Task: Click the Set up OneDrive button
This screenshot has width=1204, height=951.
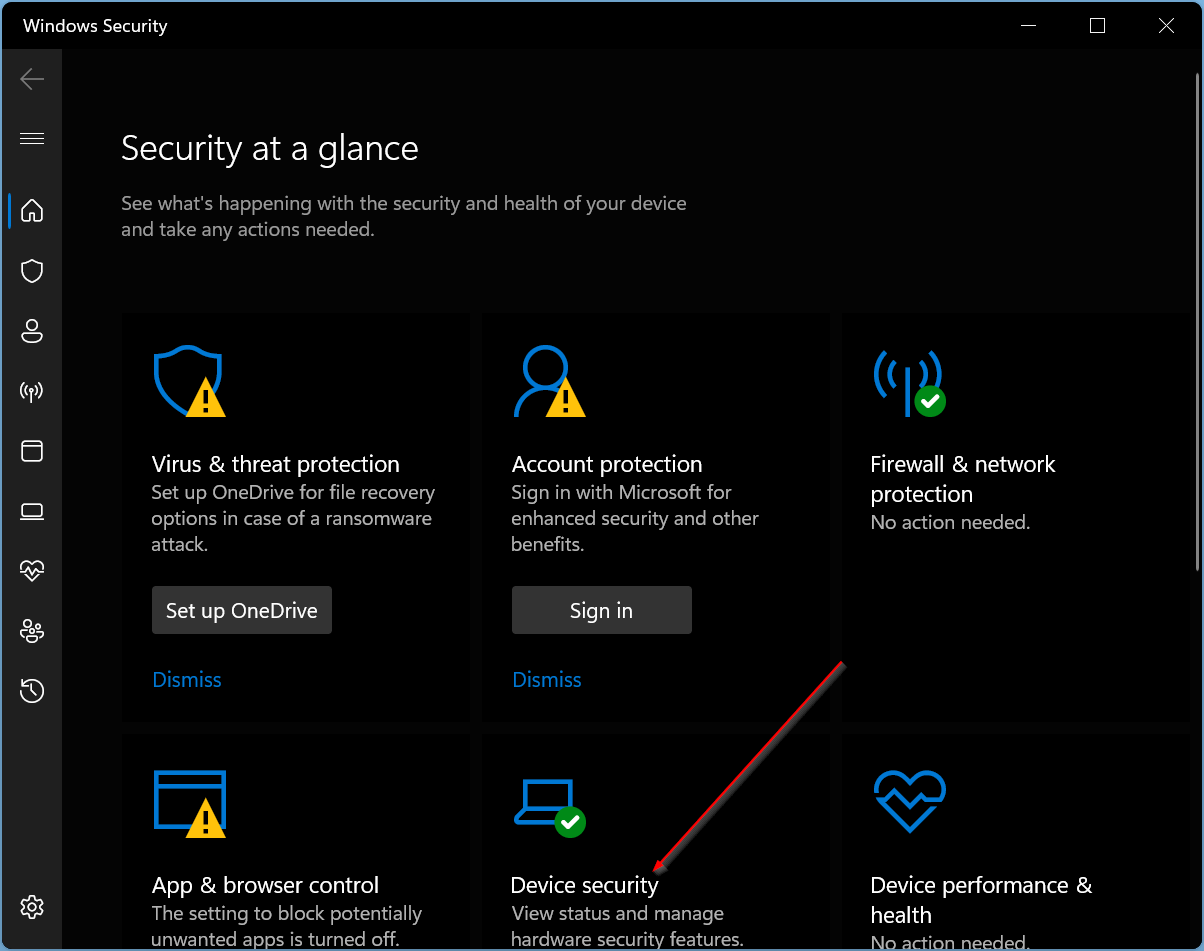Action: [x=242, y=610]
